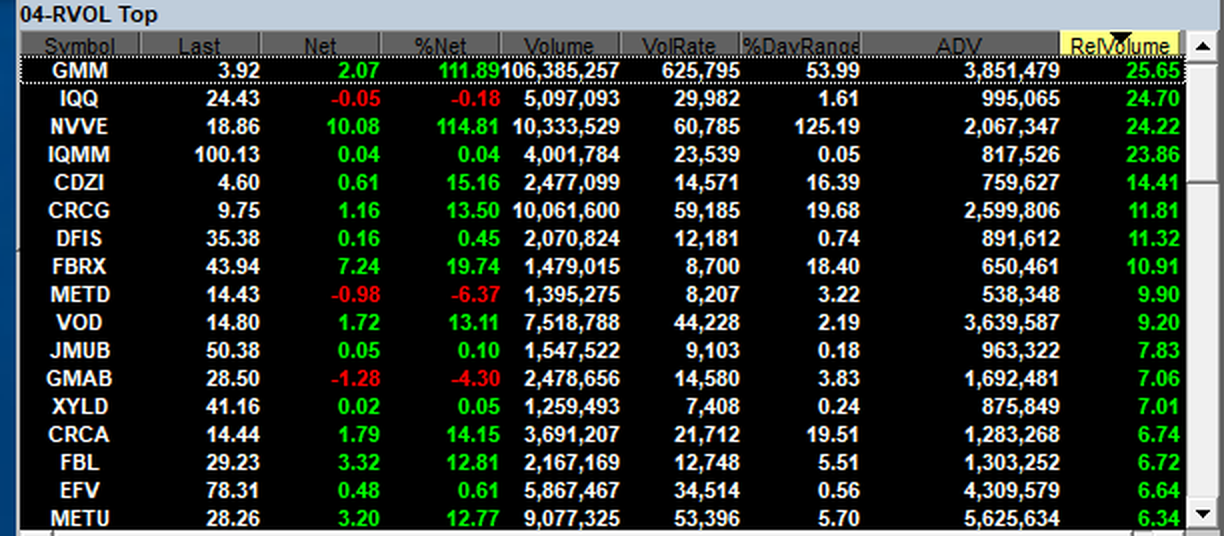Select the IQMM symbol
Screen dimensions: 1224x536
click(x=80, y=155)
